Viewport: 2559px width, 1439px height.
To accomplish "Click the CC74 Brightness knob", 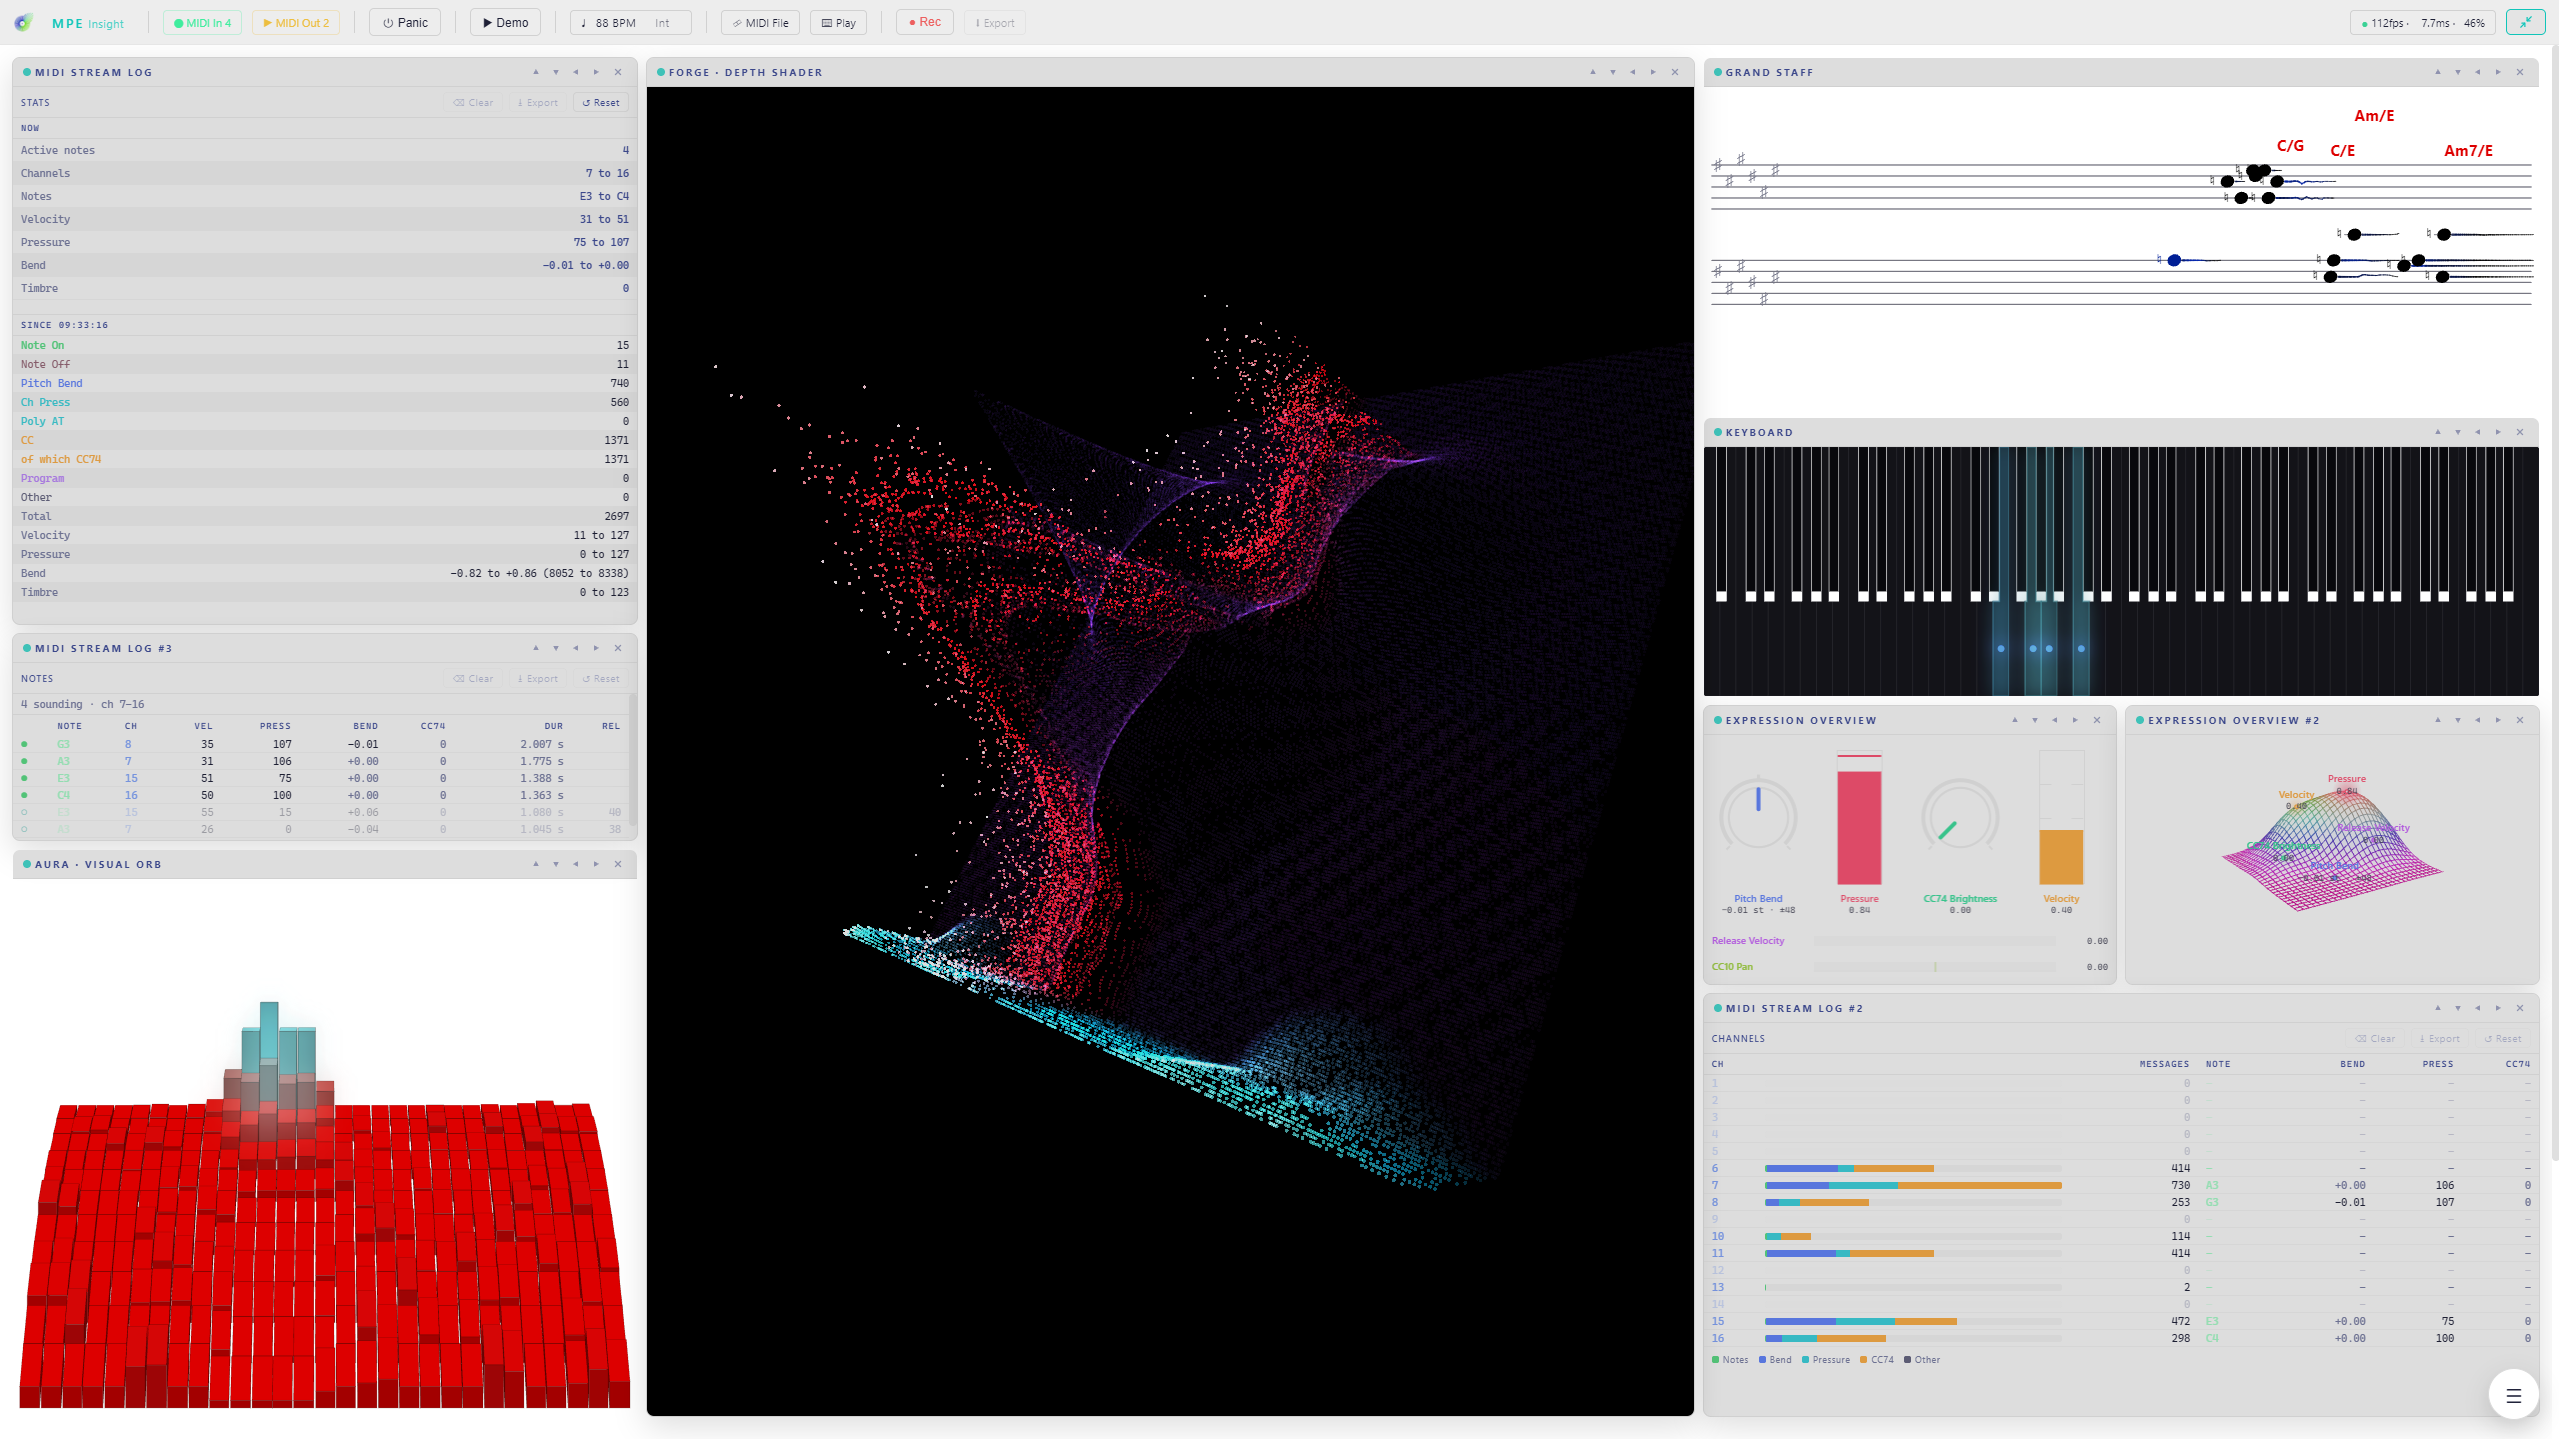I will [x=1960, y=818].
